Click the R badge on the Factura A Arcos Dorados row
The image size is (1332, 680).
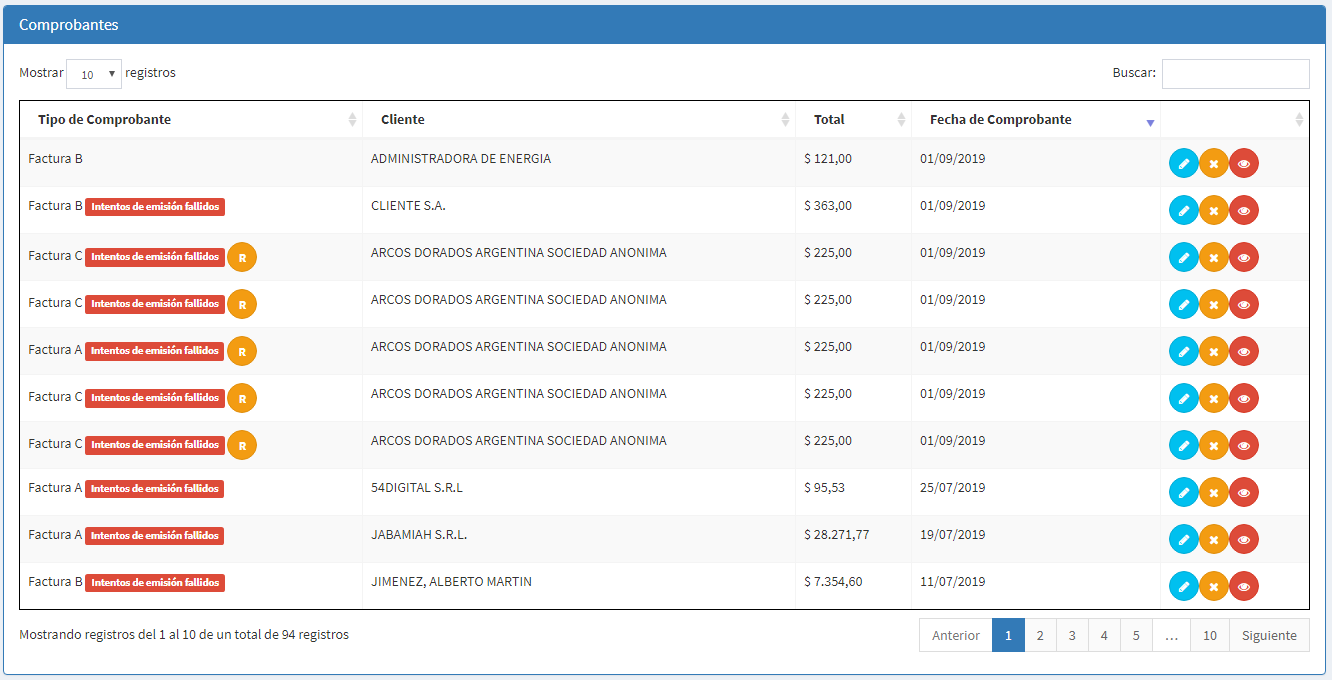pyautogui.click(x=242, y=351)
